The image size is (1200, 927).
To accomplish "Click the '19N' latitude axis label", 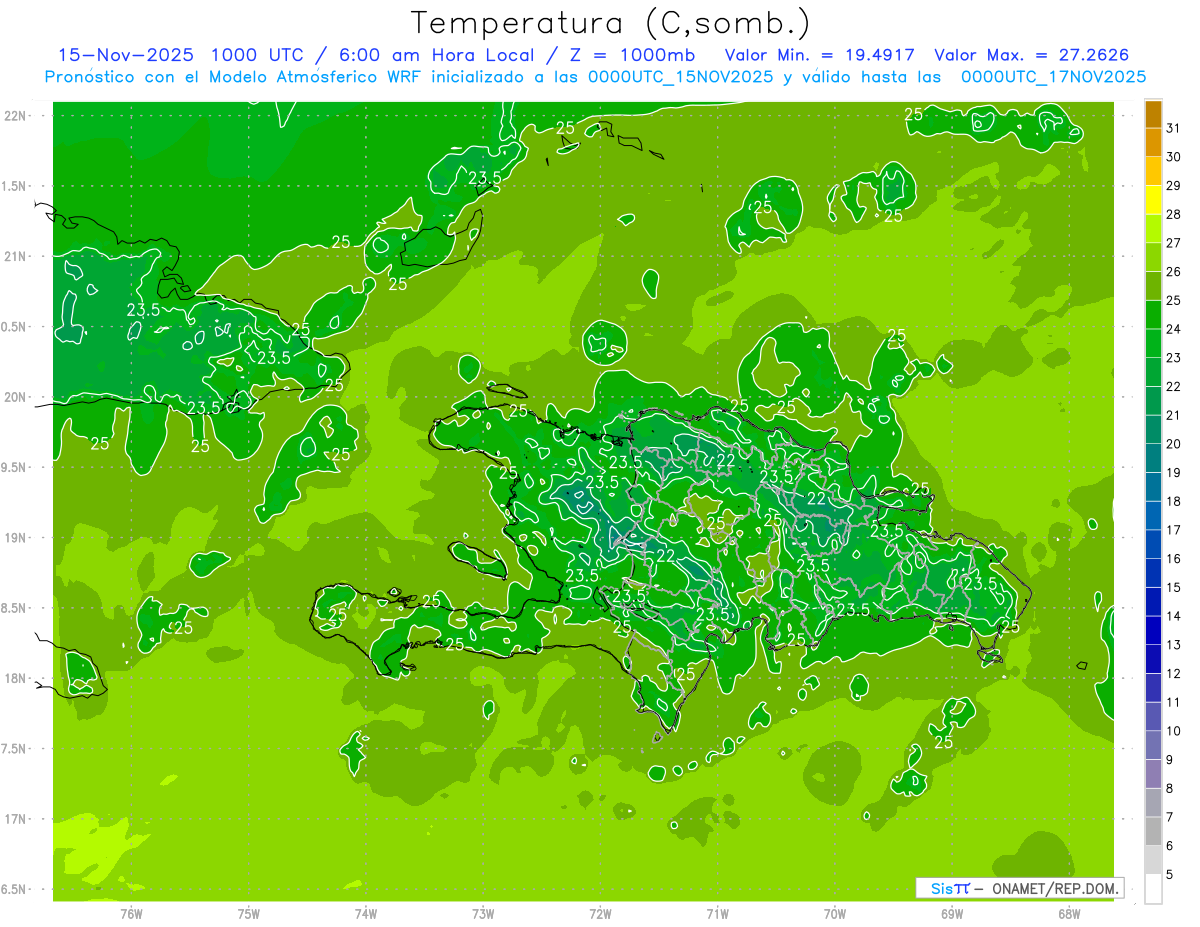I will pyautogui.click(x=15, y=538).
